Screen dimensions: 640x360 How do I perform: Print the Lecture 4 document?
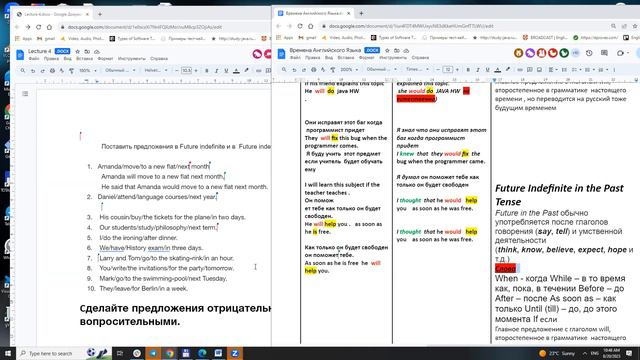(x=52, y=71)
